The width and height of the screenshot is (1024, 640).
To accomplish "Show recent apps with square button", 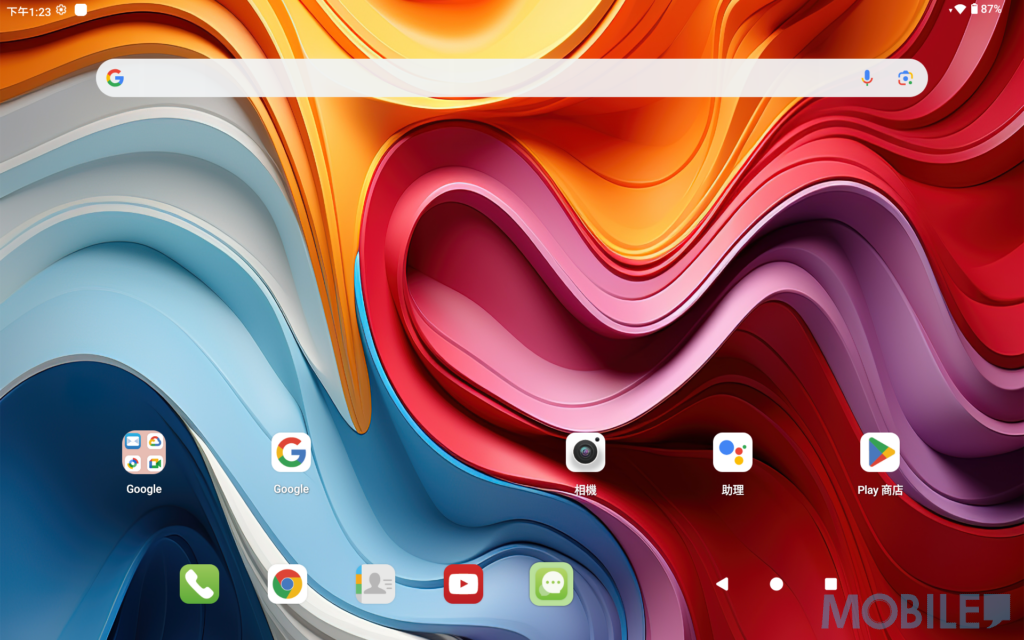I will pos(830,584).
